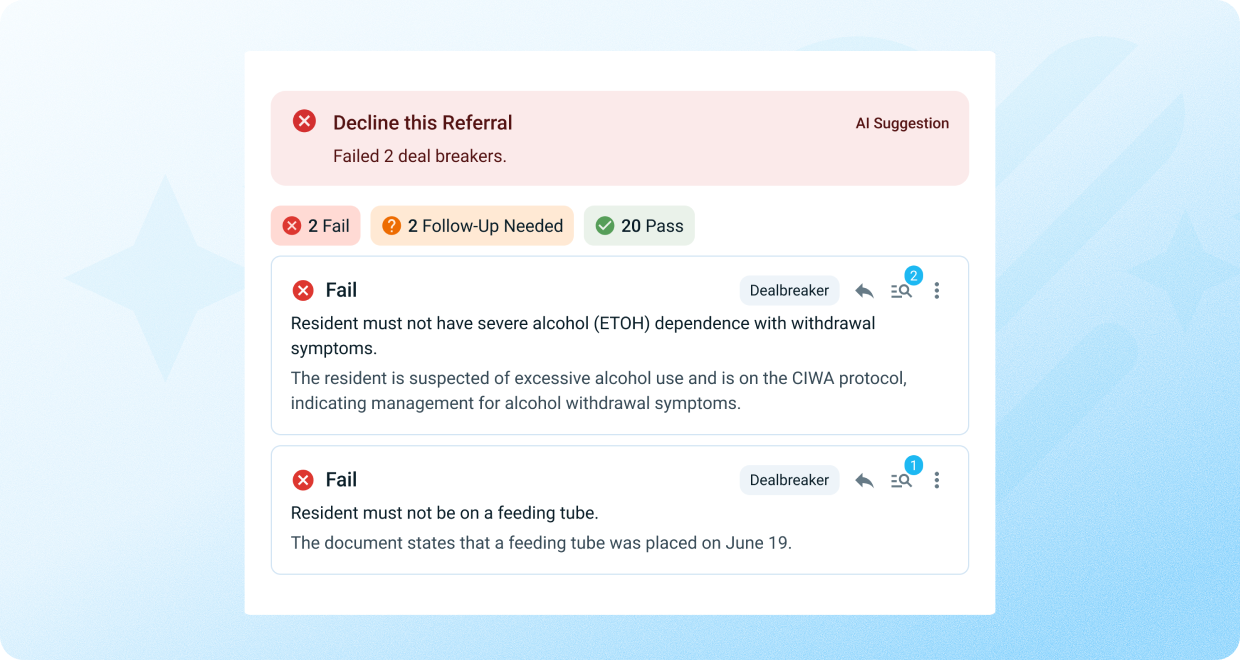Viewport: 1240px width, 660px height.
Task: Open three-dot menu on the alcohol dependence card
Action: click(x=937, y=291)
